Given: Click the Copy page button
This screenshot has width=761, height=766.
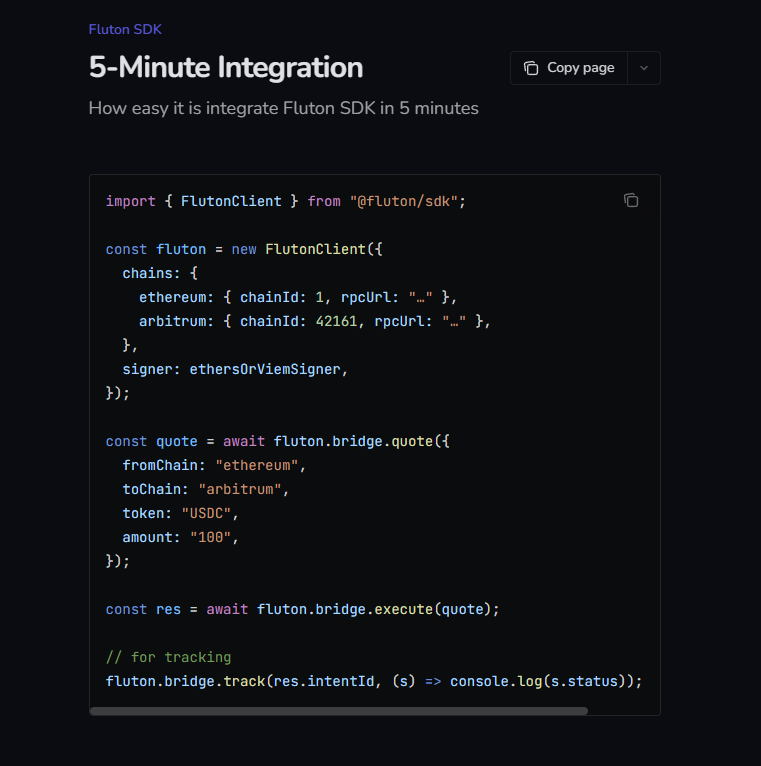Looking at the screenshot, I should click(569, 68).
